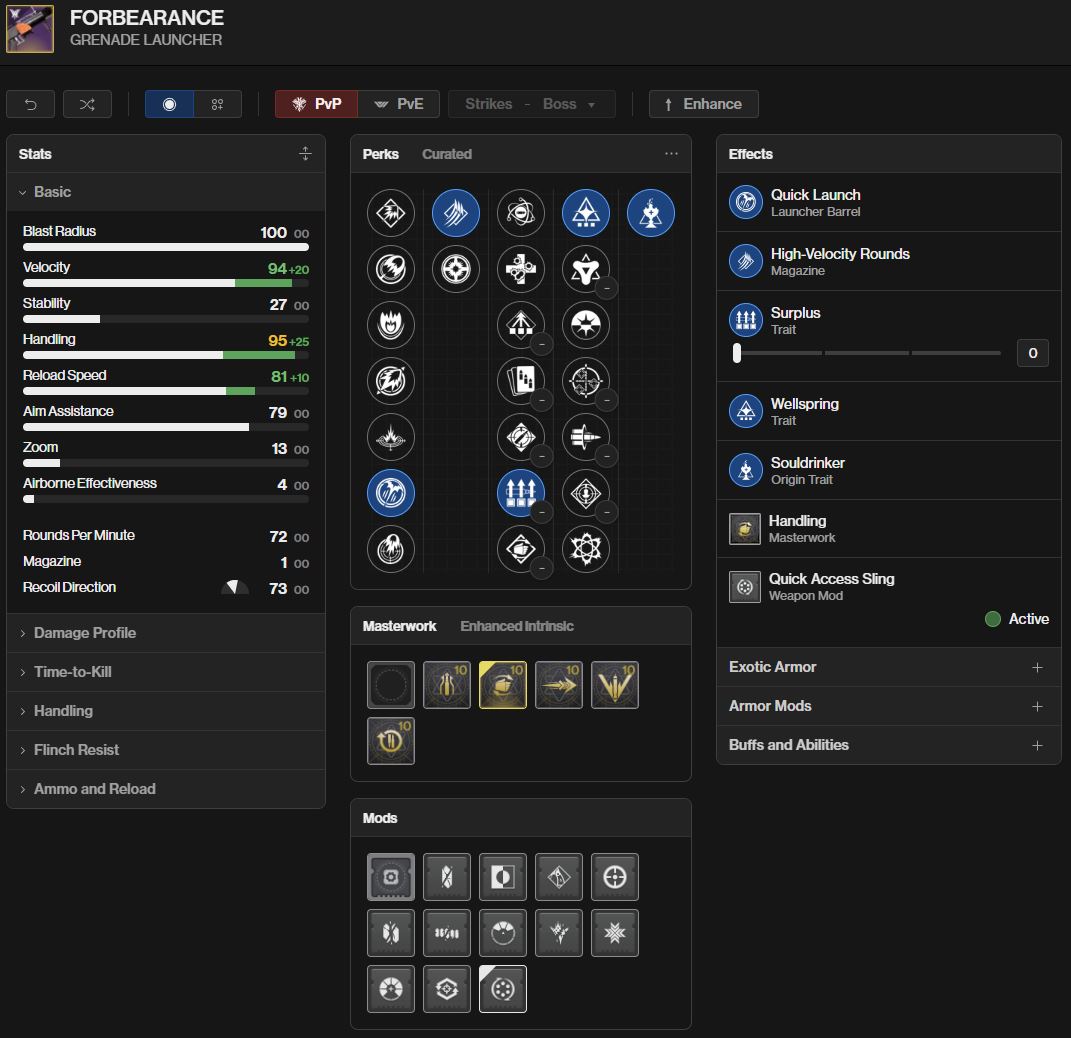The height and width of the screenshot is (1038, 1071).
Task: Select the atom-shaped perk icon in Perks grid
Action: [x=520, y=213]
